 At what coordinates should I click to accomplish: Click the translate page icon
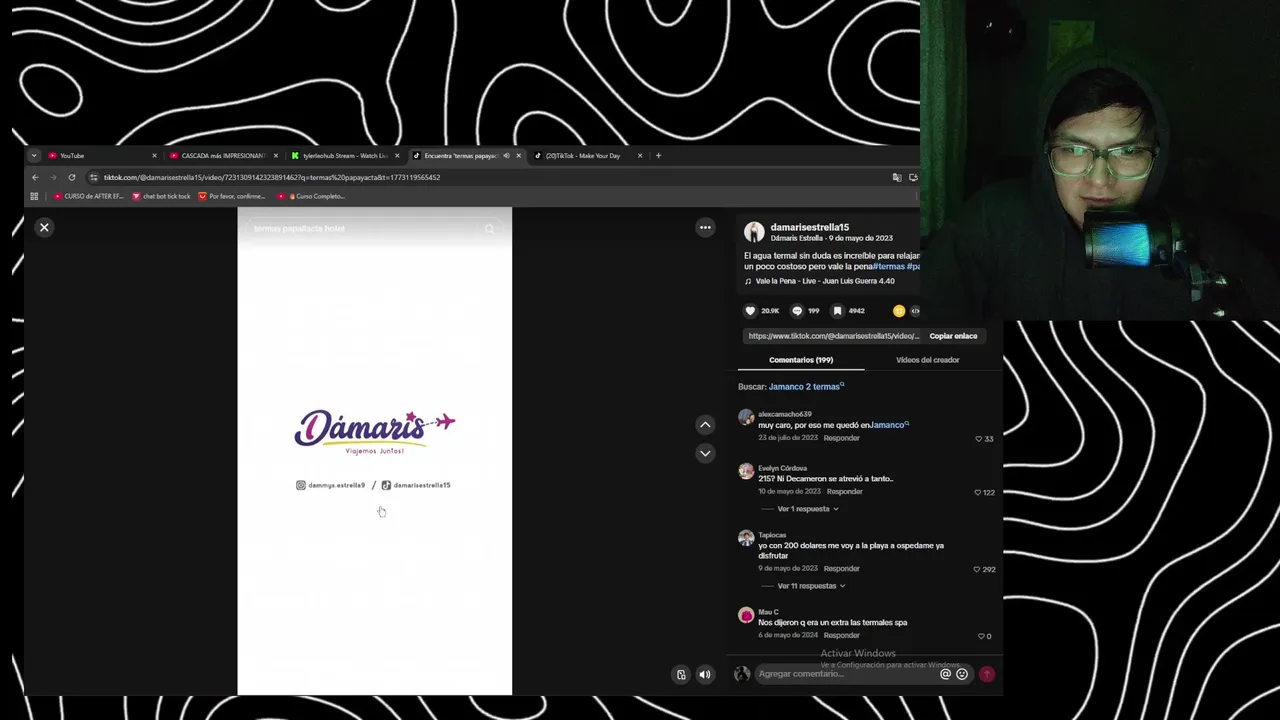click(897, 178)
